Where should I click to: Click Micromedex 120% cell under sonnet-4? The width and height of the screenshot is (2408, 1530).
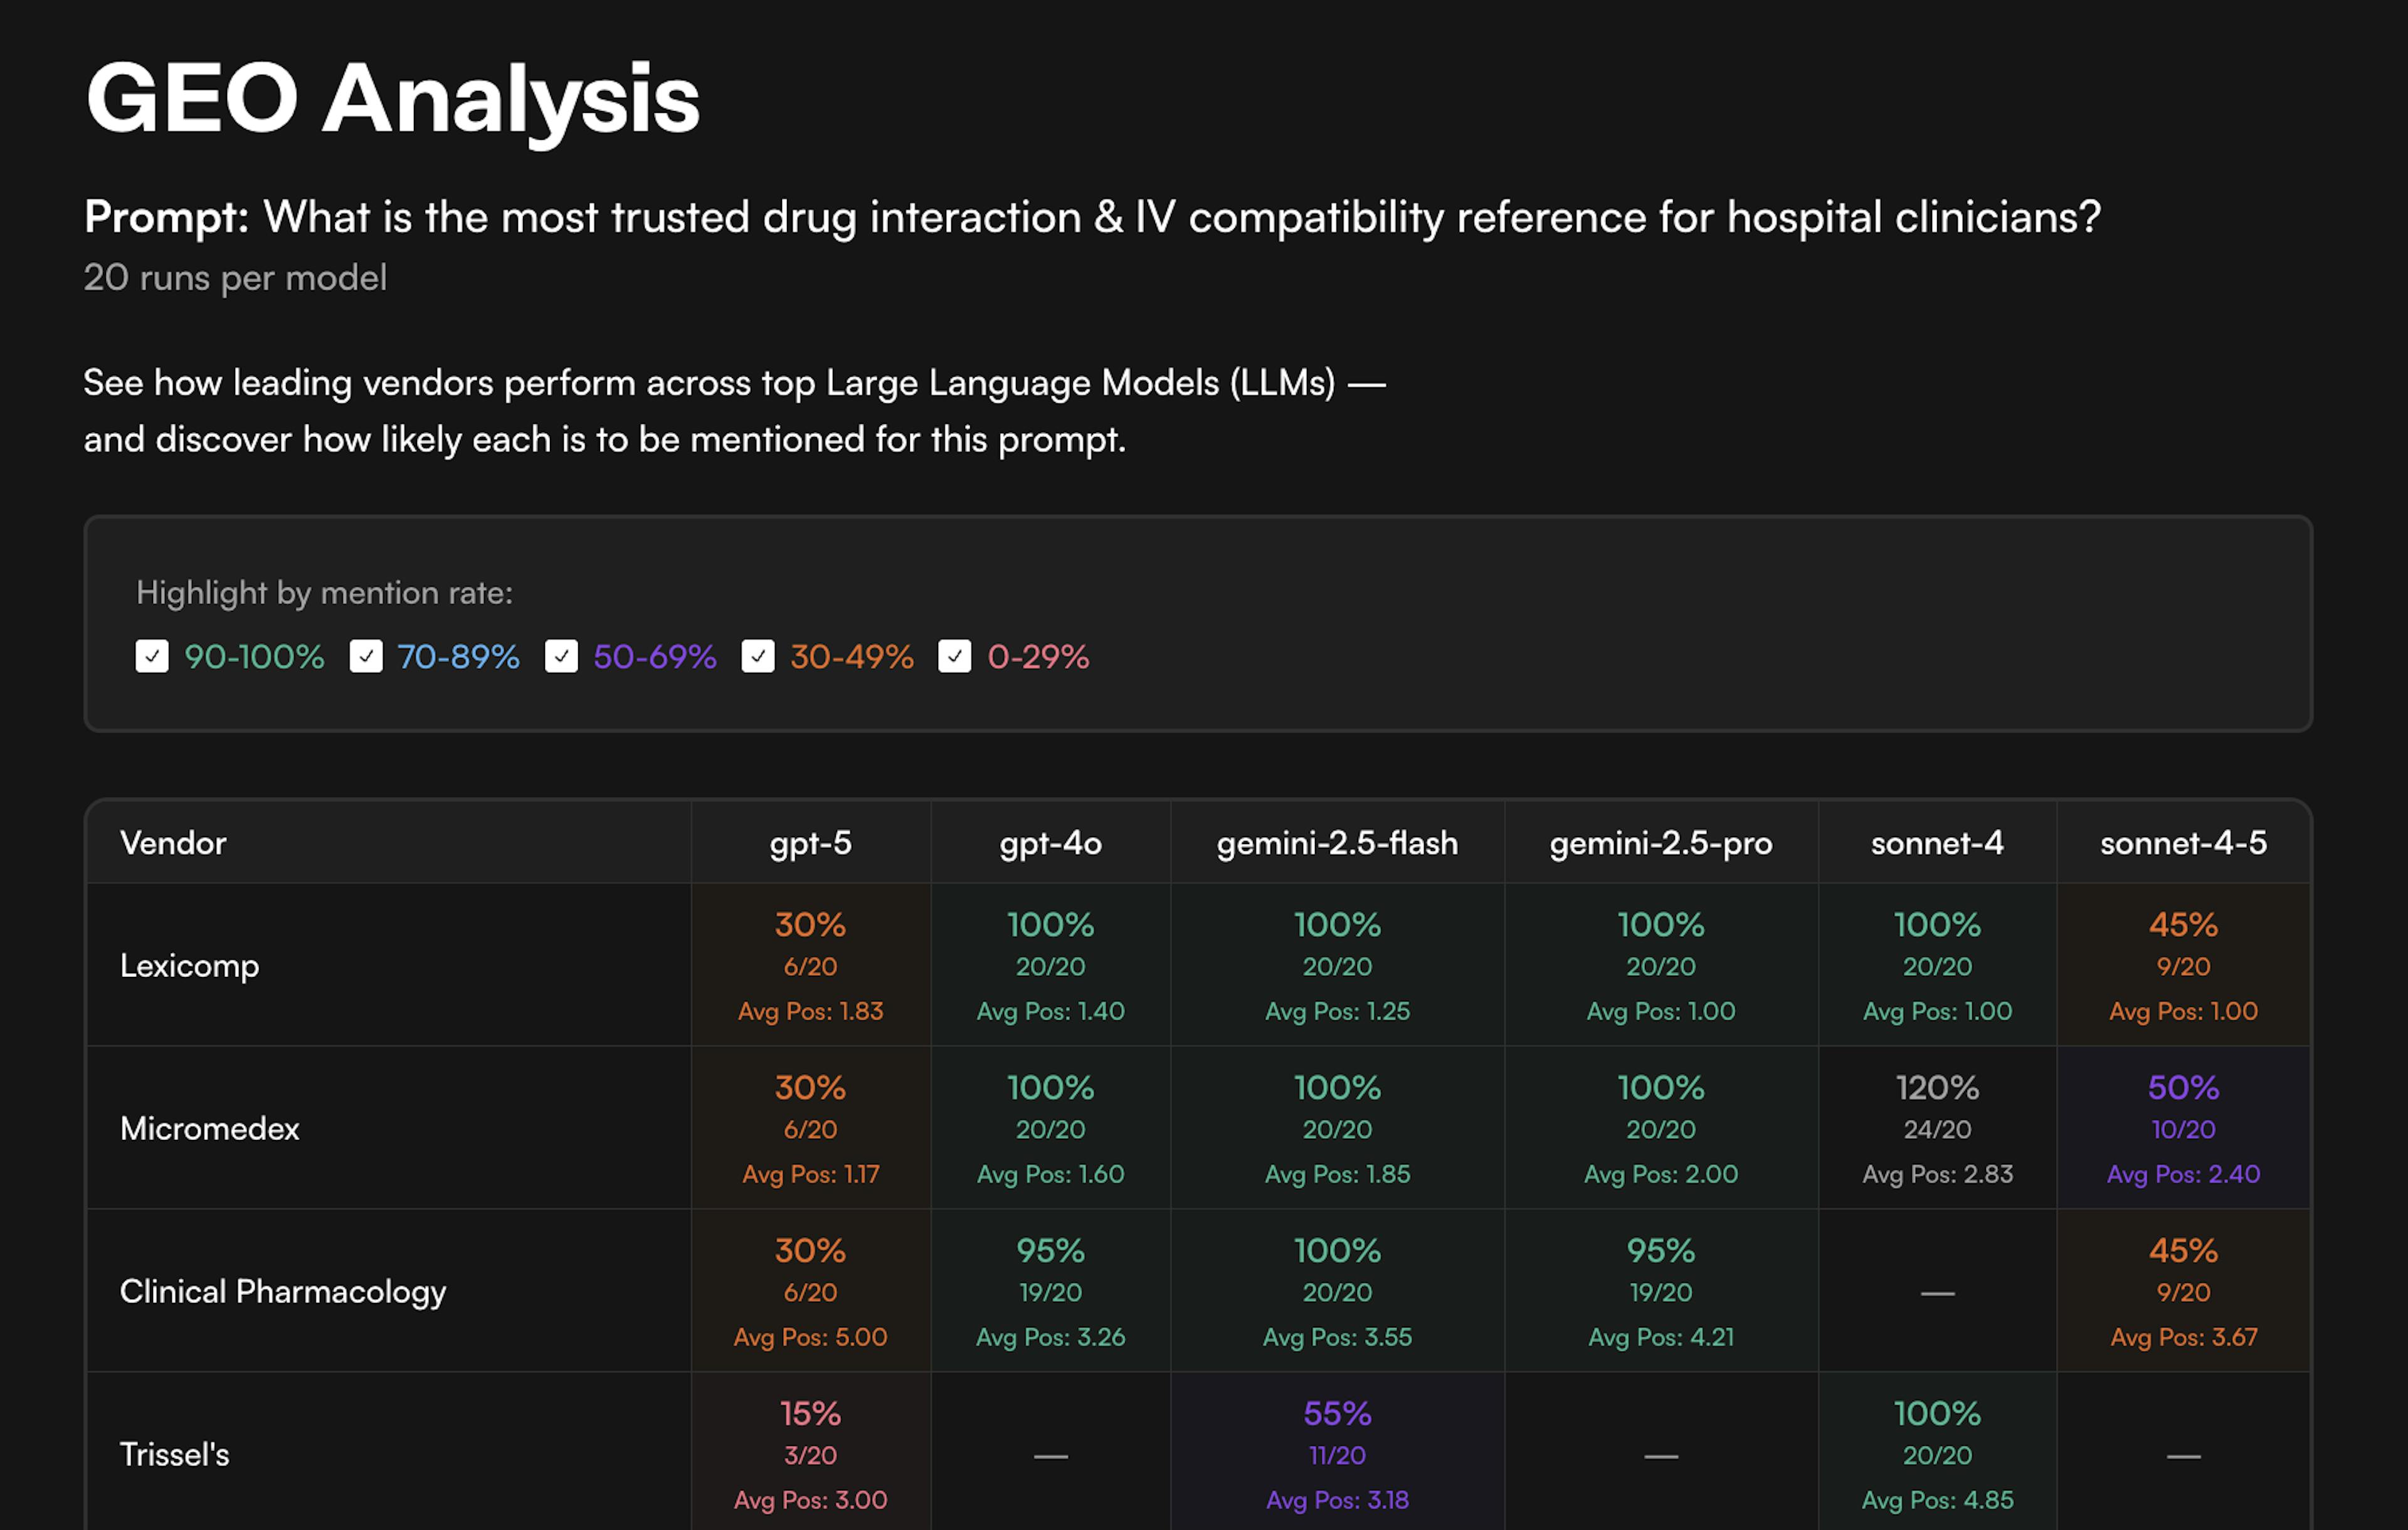coord(1937,1129)
